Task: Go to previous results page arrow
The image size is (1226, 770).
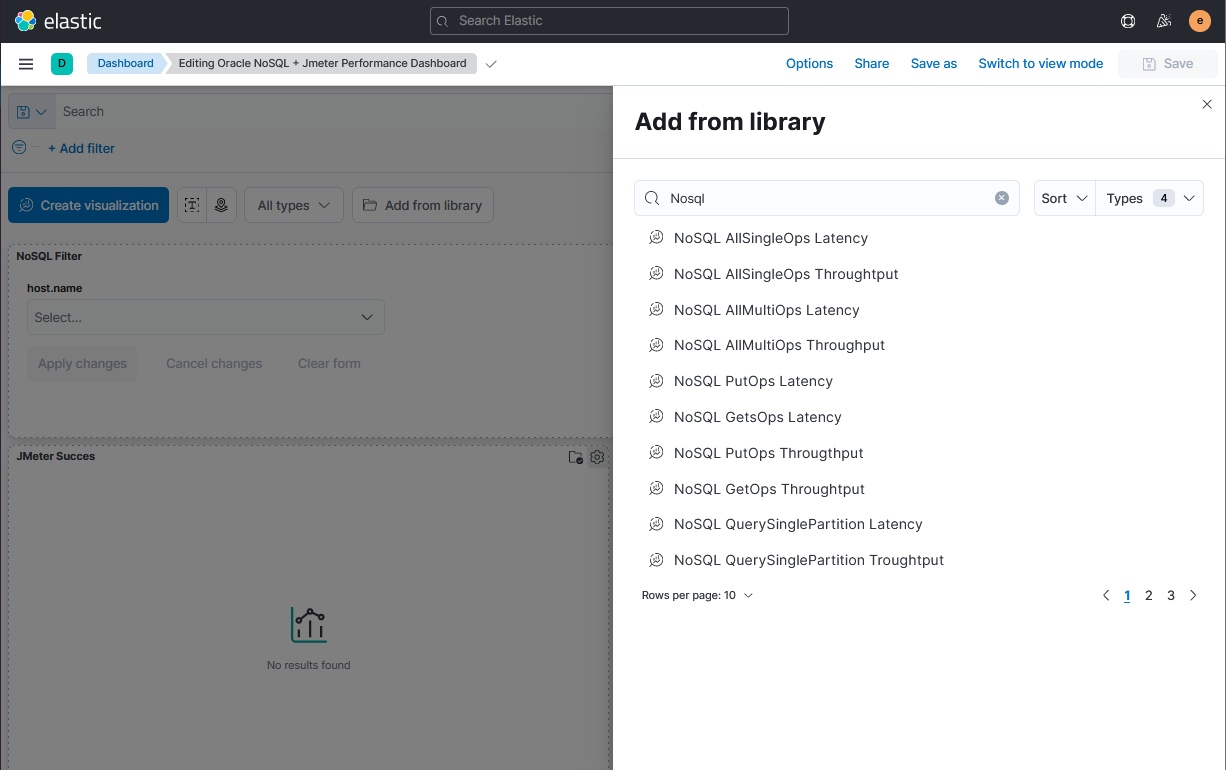Action: 1106,595
